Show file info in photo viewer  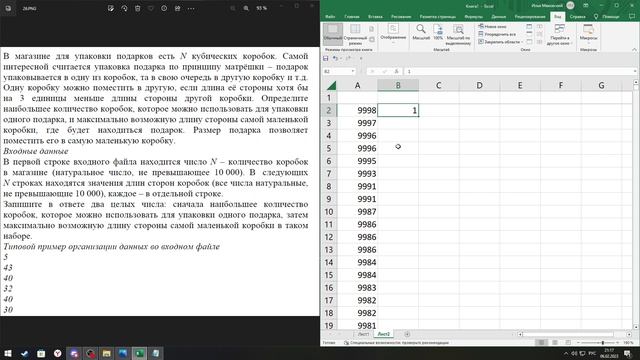(x=164, y=8)
